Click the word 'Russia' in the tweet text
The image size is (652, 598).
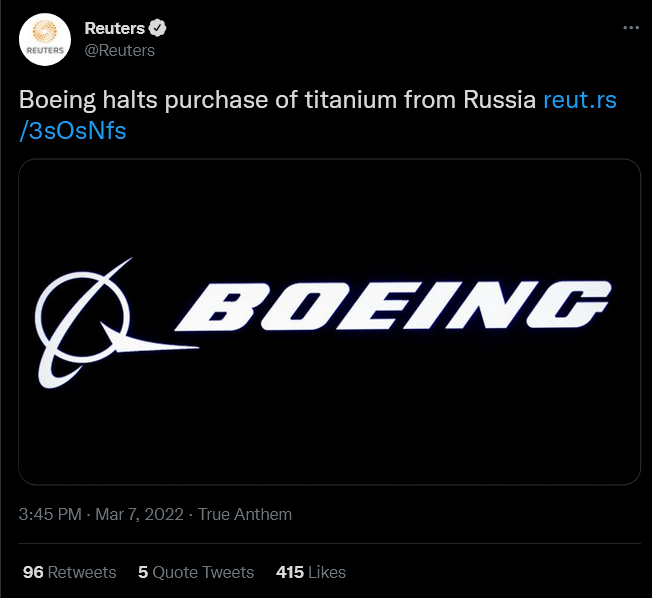pyautogui.click(x=499, y=100)
